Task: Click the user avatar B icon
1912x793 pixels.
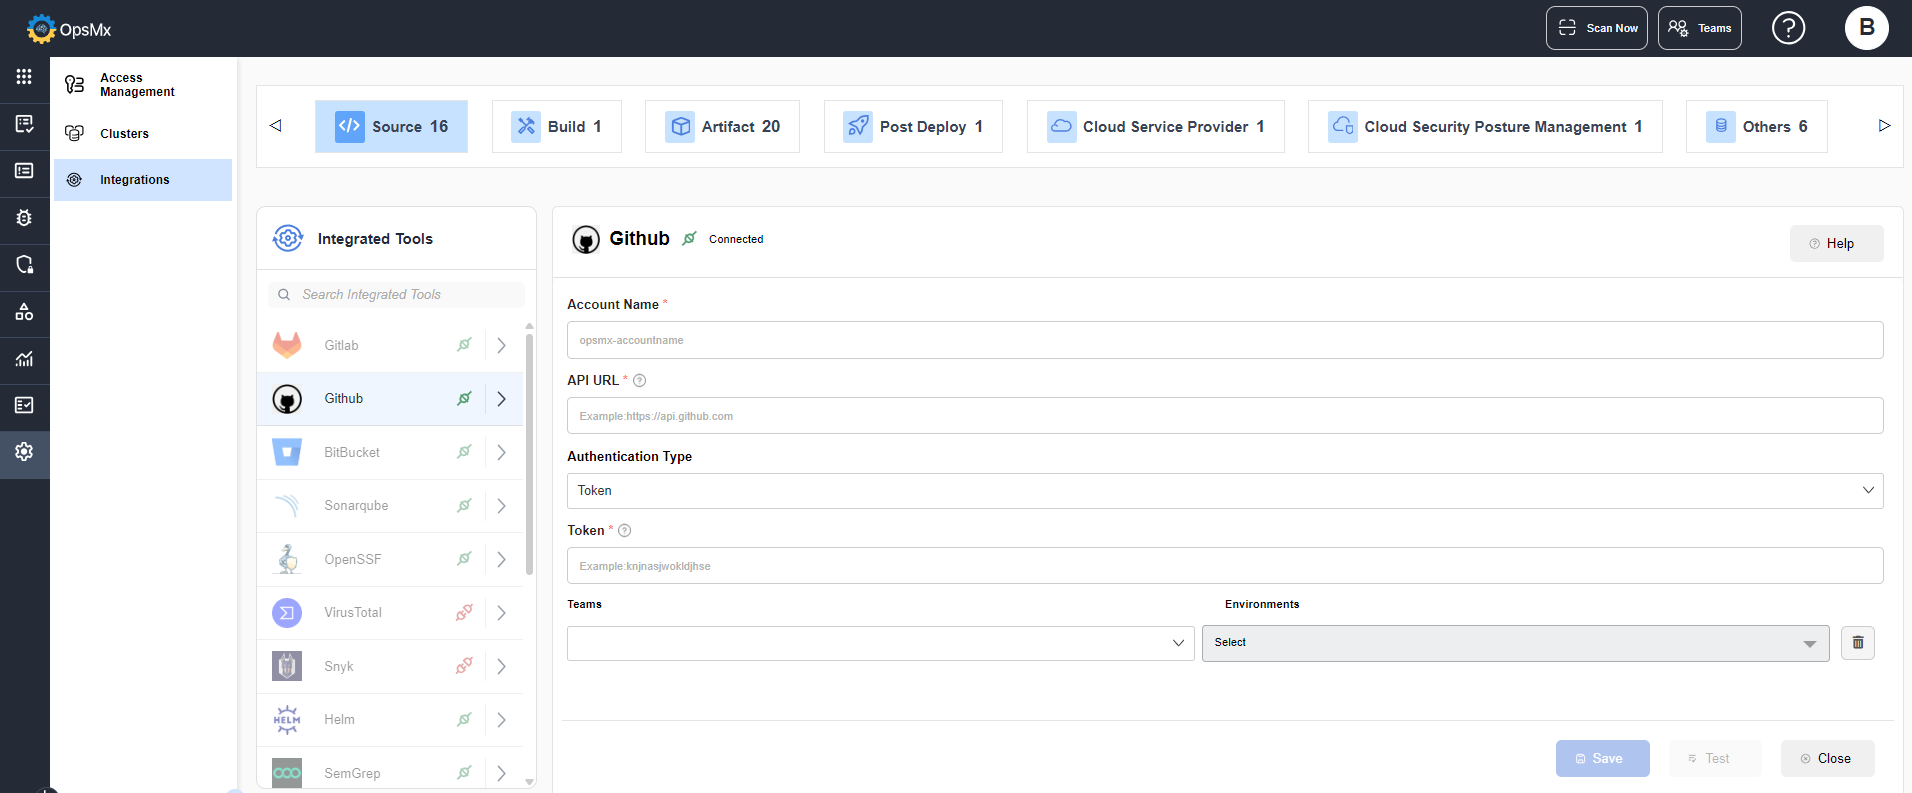Action: click(1866, 28)
